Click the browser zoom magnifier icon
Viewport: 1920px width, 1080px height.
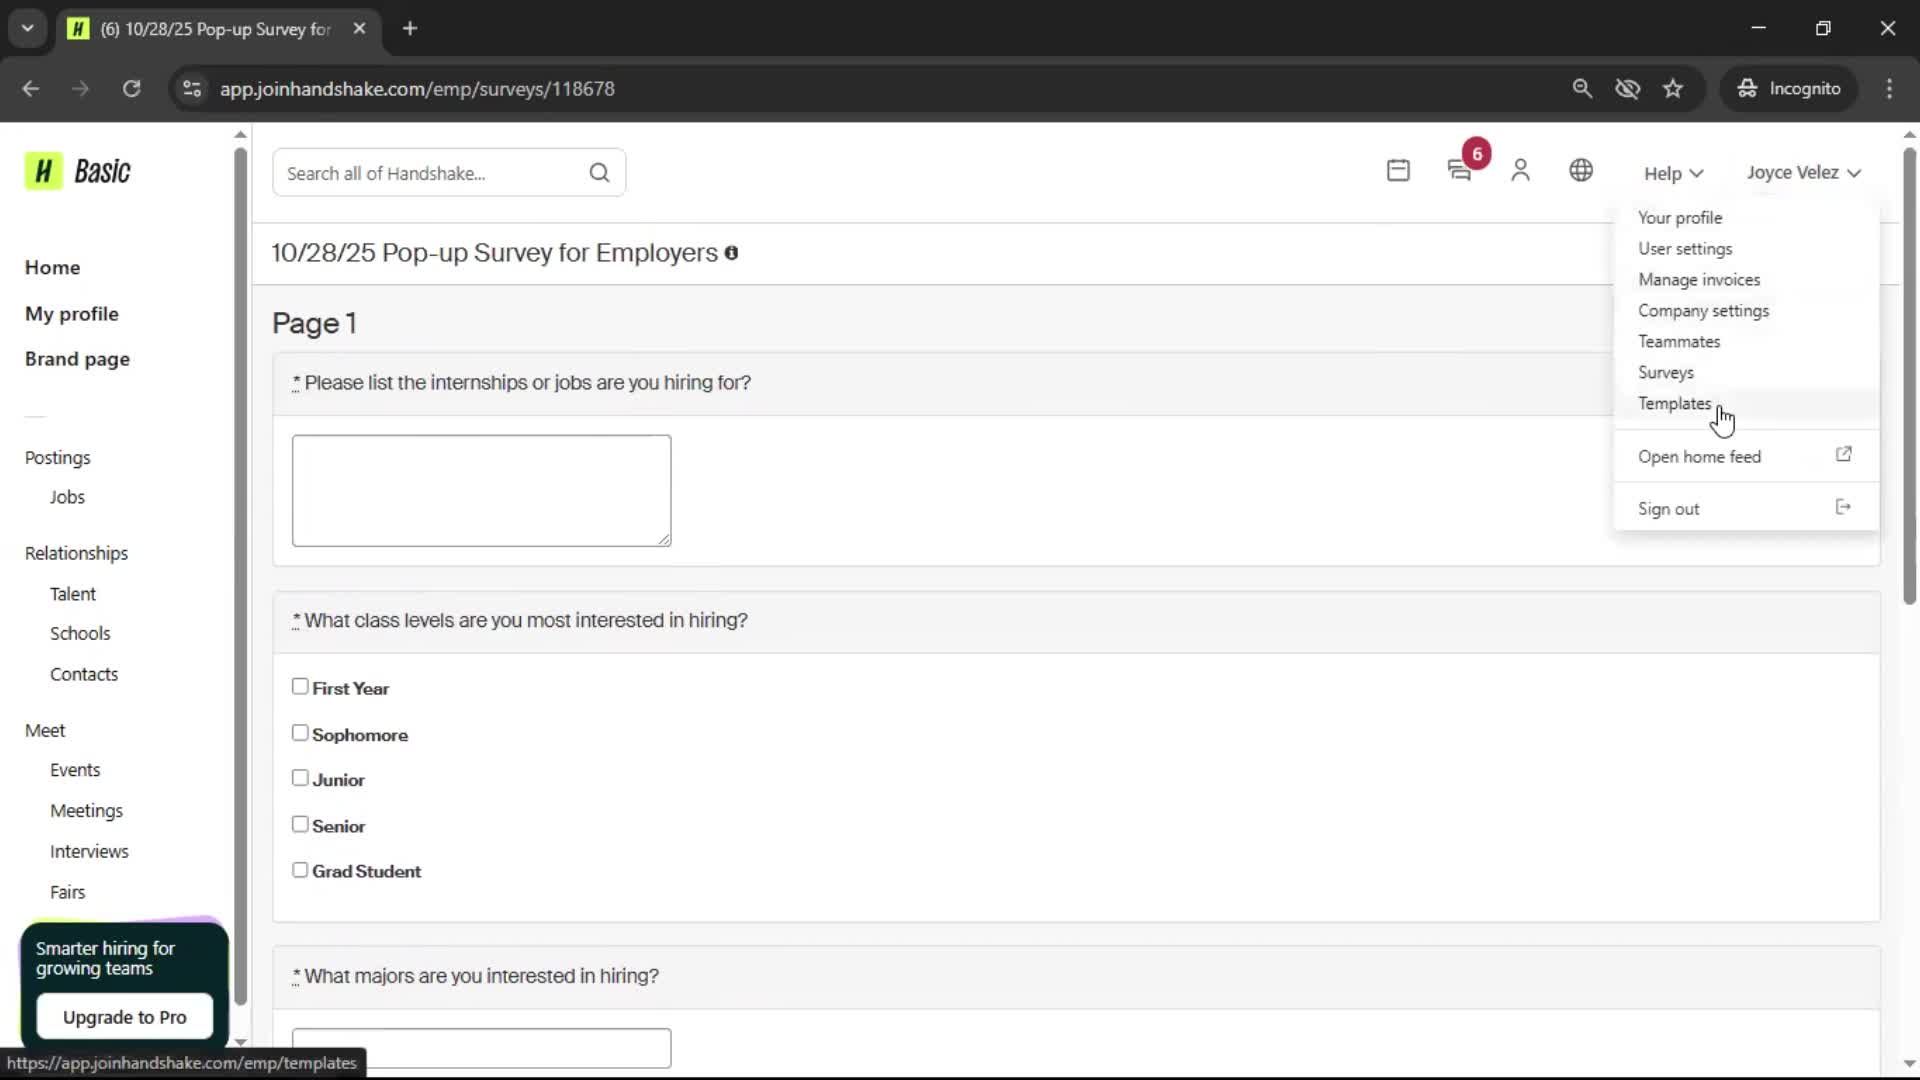1582,89
